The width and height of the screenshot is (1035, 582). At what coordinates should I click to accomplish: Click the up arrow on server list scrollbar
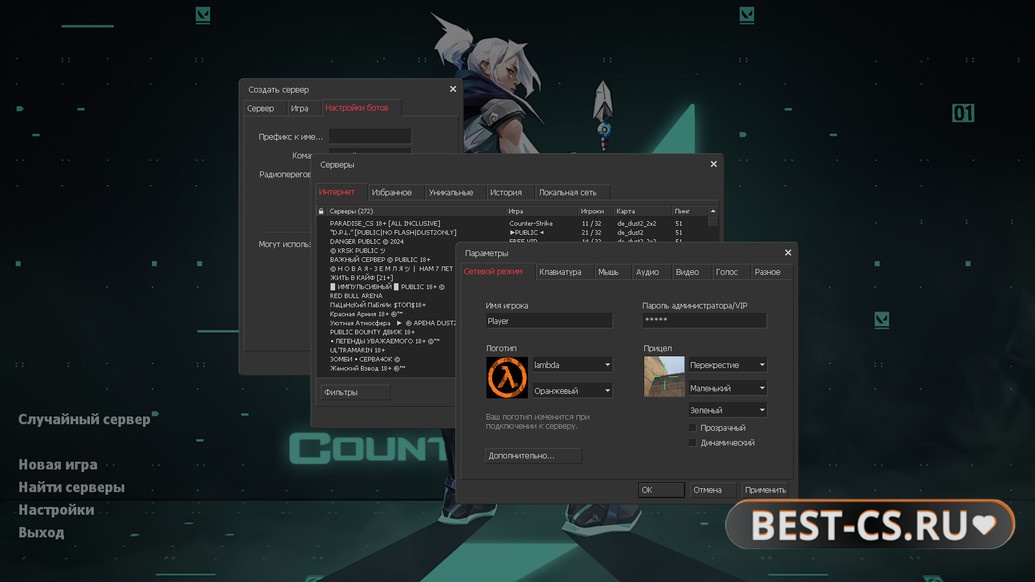pos(713,211)
